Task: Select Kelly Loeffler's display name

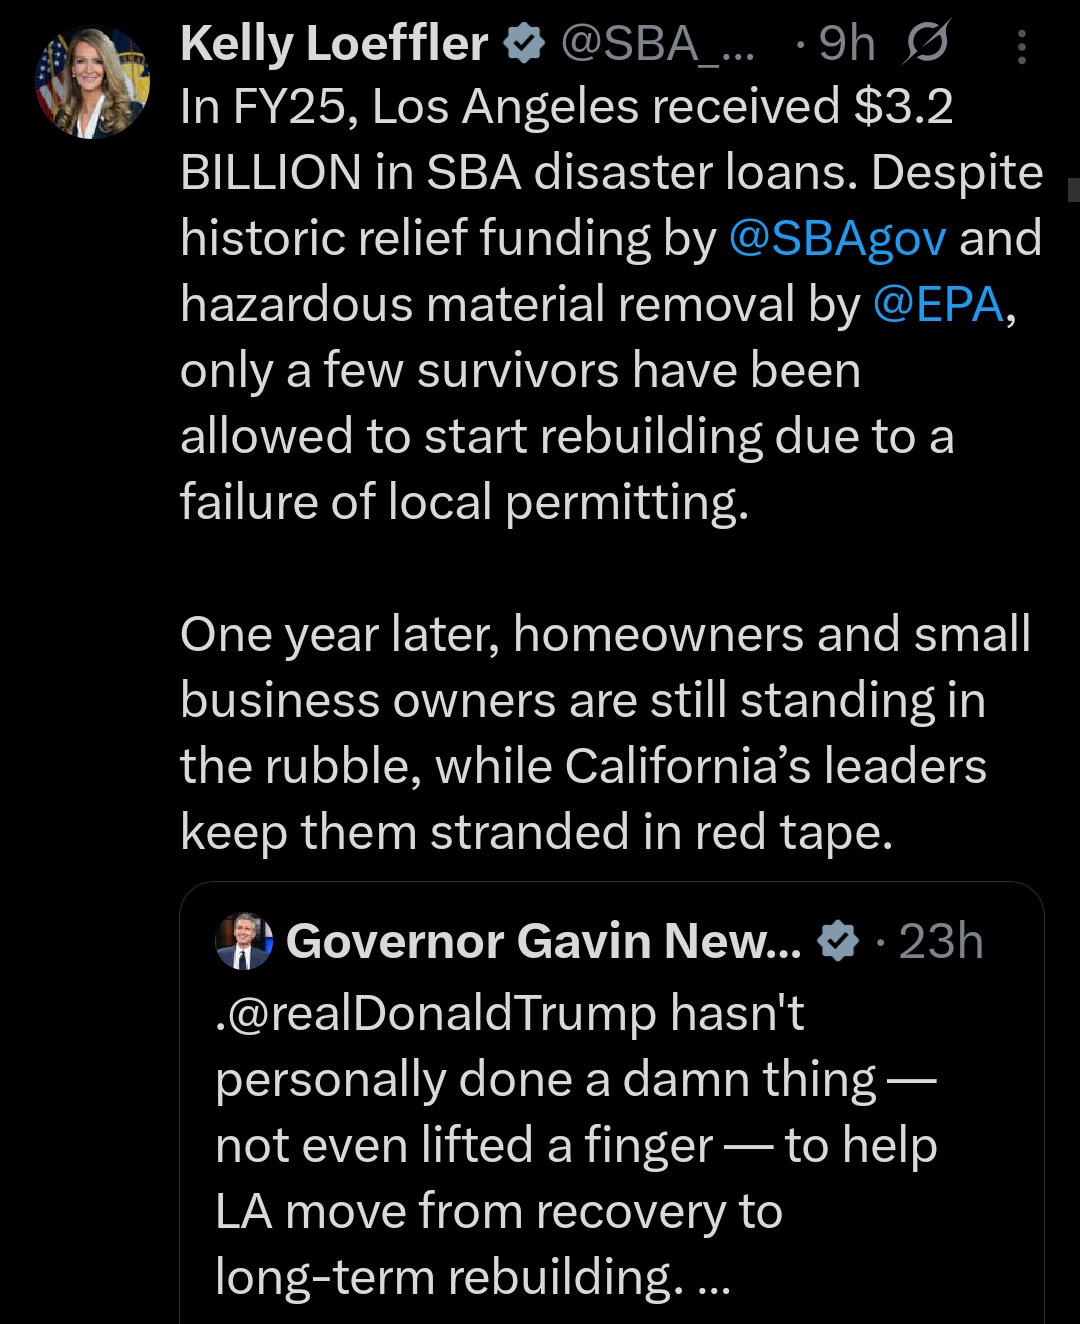Action: (x=330, y=42)
